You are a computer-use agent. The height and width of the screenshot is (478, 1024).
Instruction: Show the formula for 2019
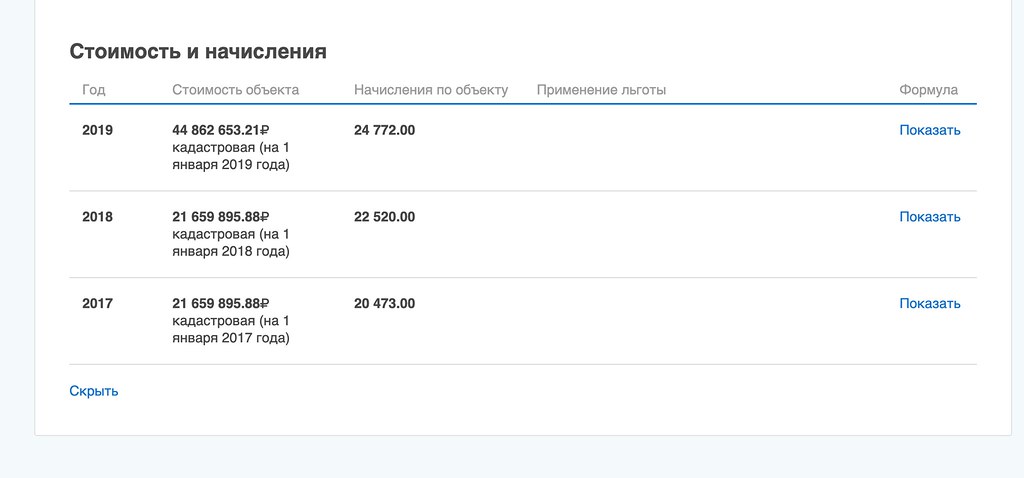click(x=929, y=130)
